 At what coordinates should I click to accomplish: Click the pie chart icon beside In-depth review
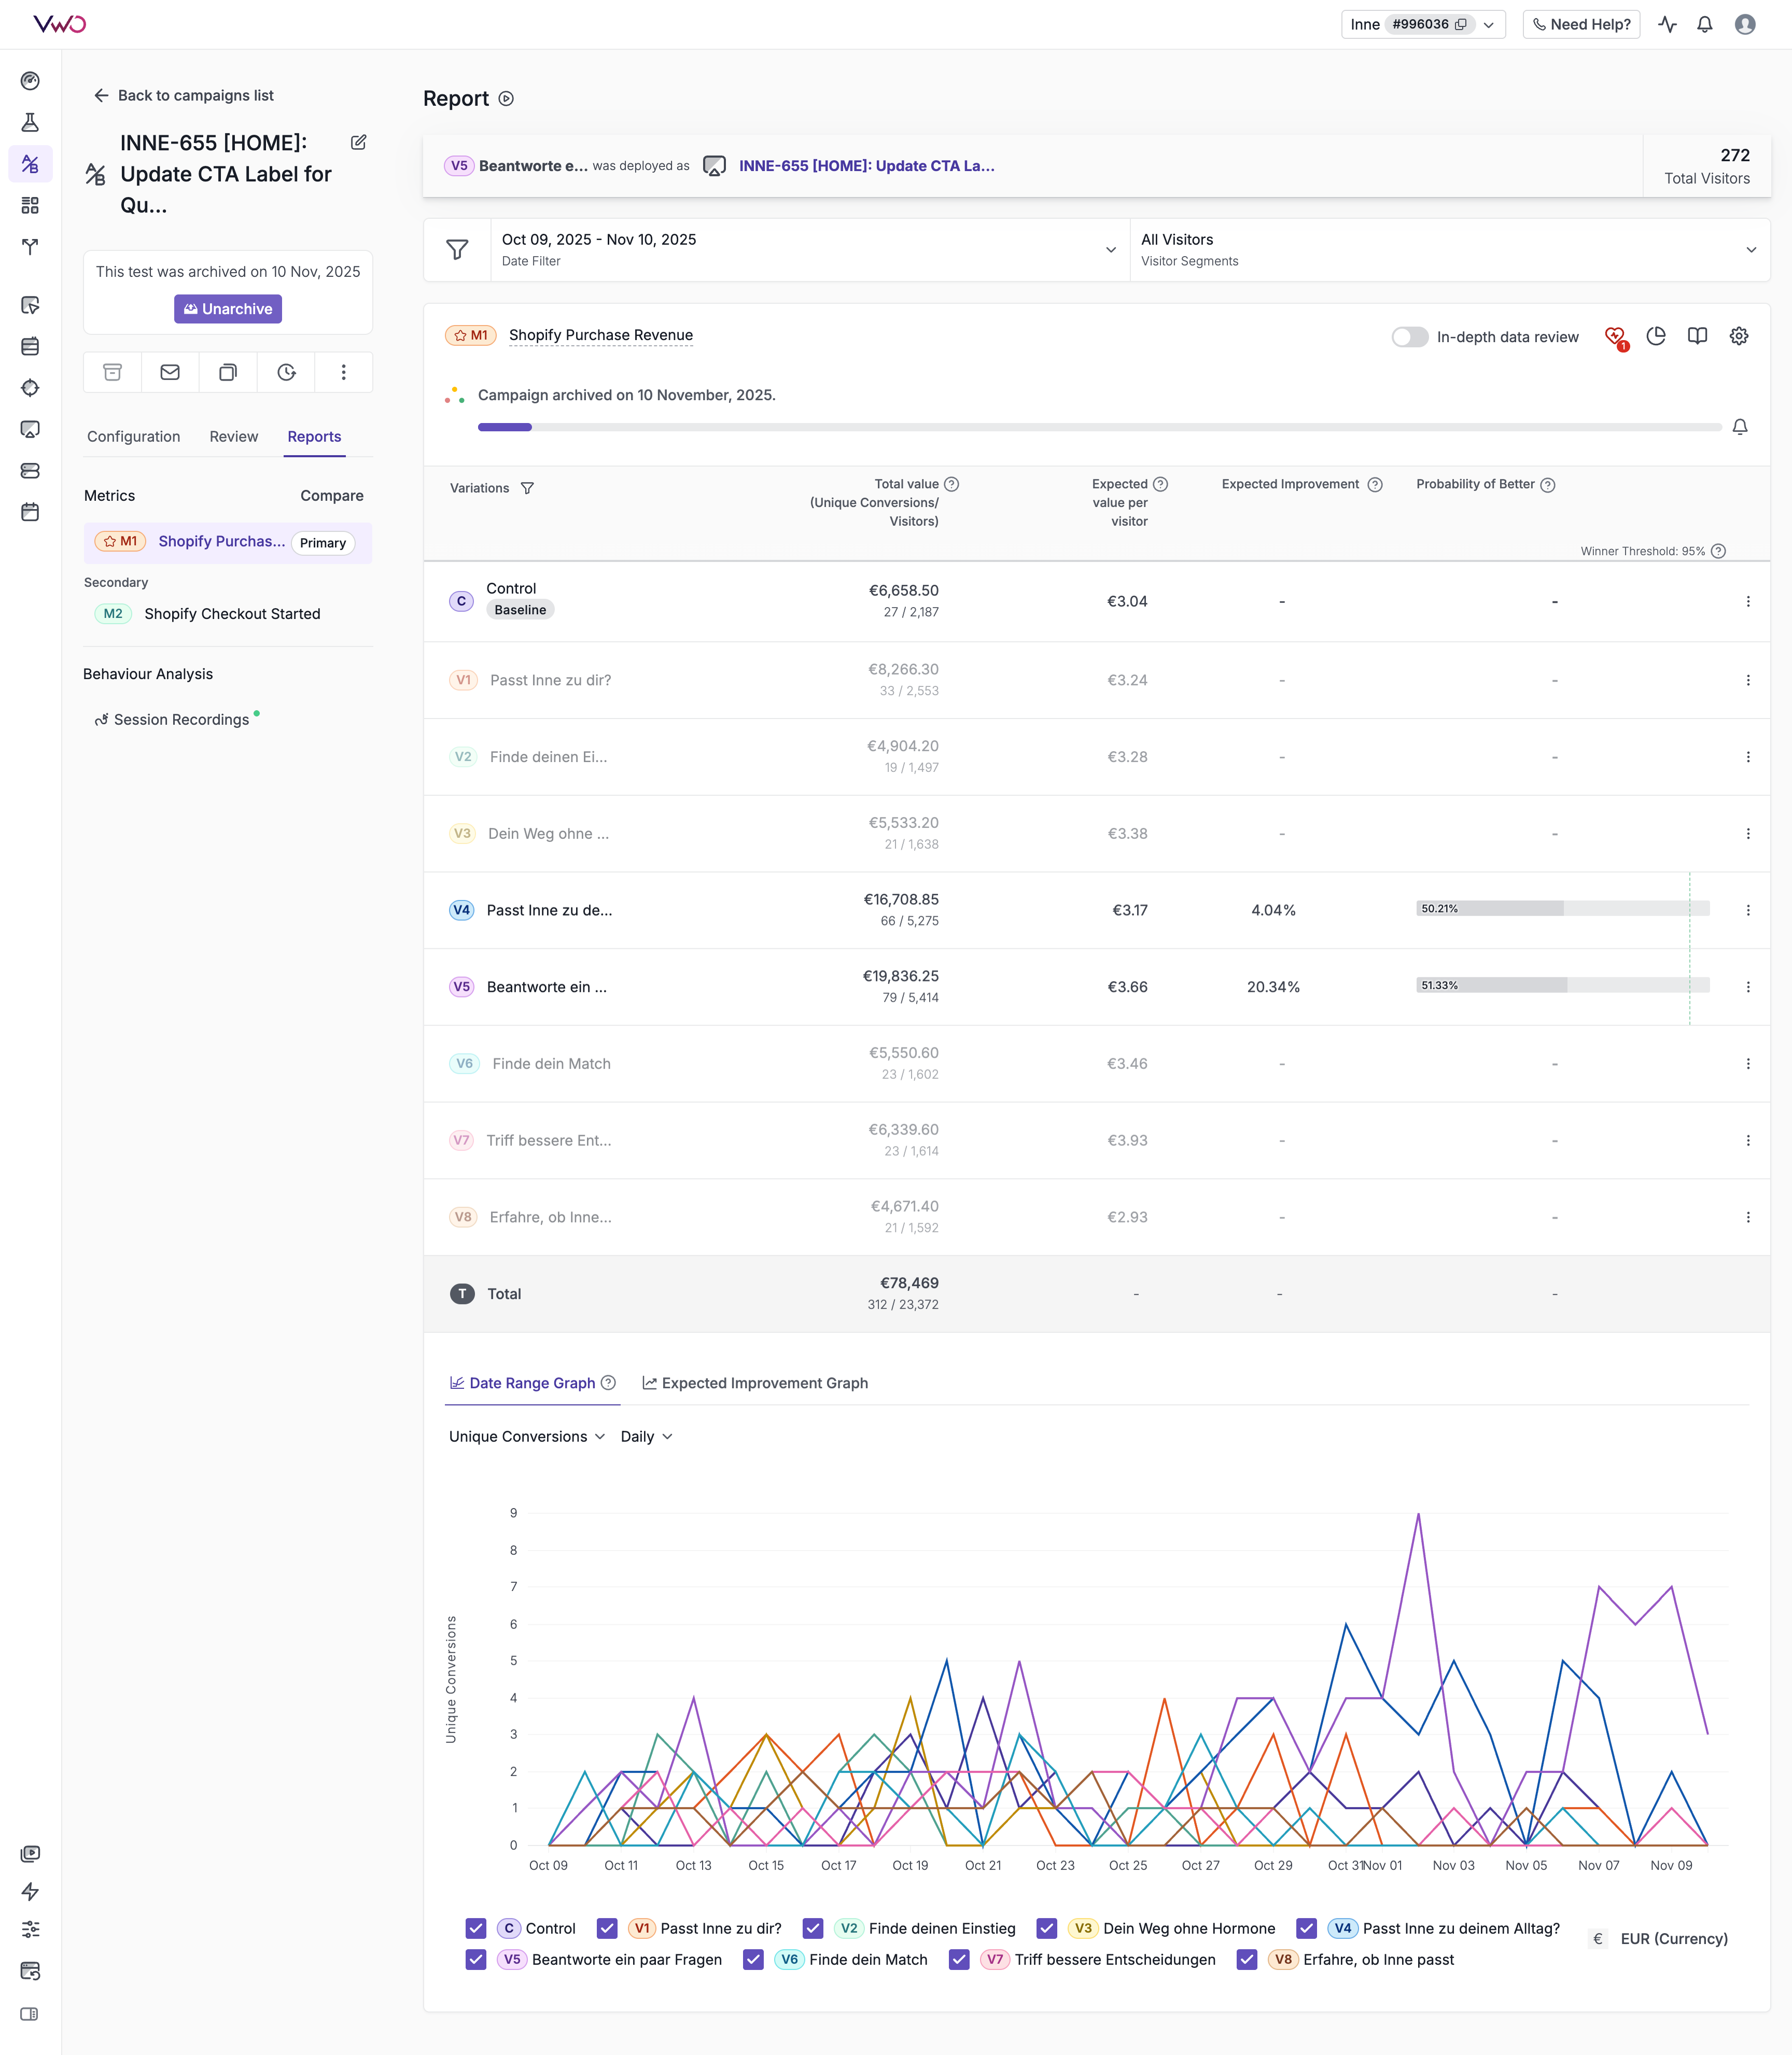coord(1656,336)
